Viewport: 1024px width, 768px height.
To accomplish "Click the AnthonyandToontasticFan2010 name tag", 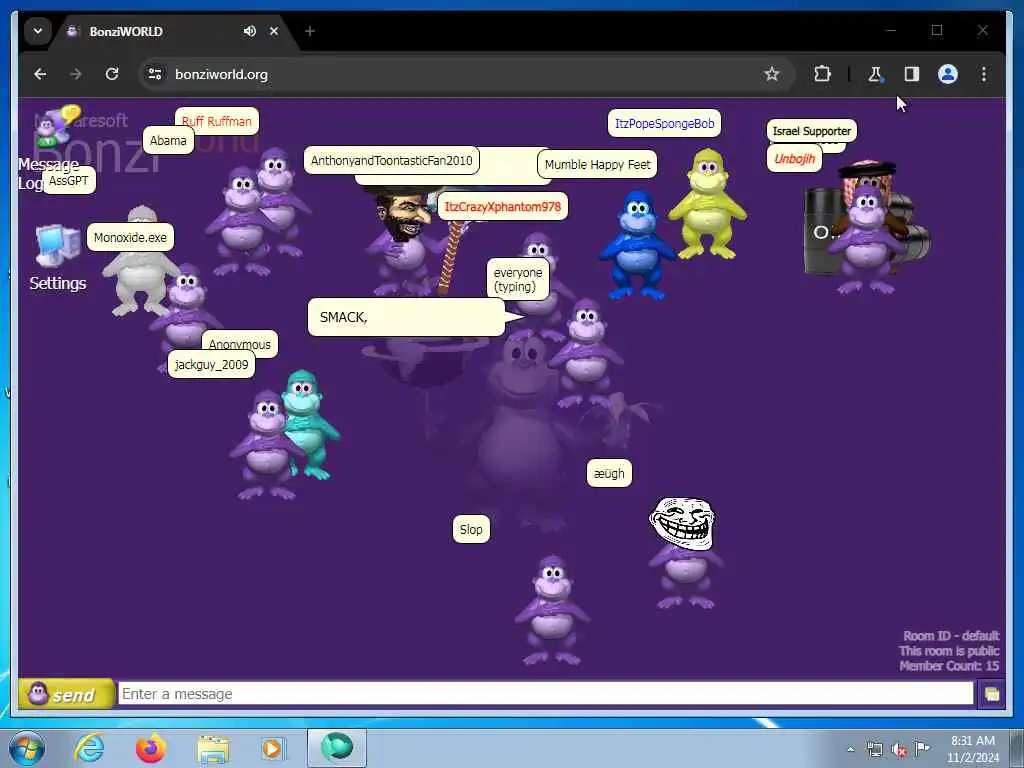I will point(391,160).
